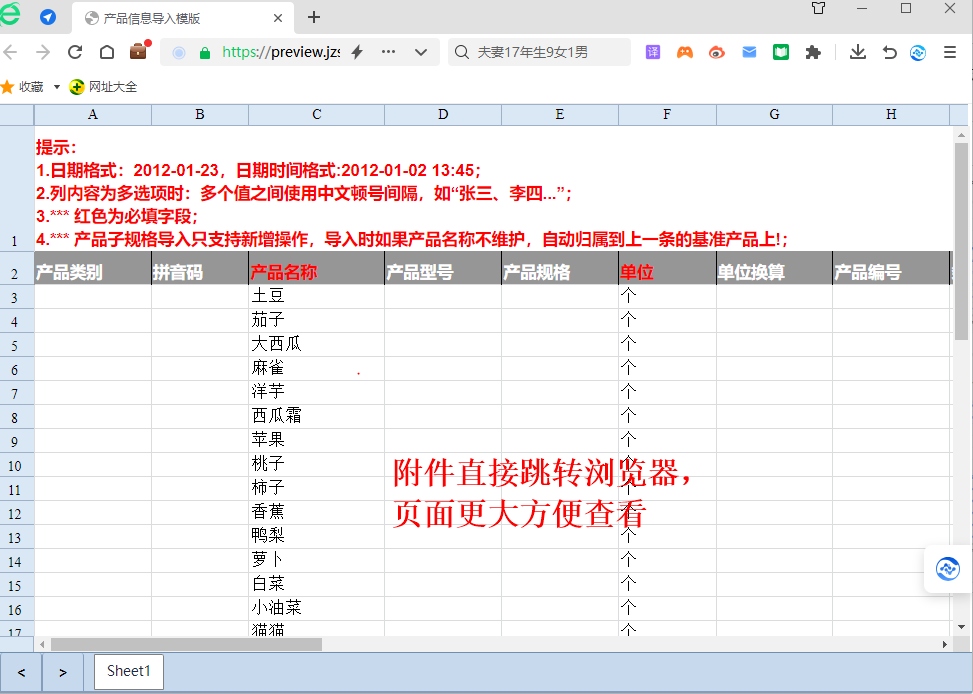Screen dimensions: 973x694
Task: Click the horizontal scrollbar right arrow
Action: pos(944,644)
